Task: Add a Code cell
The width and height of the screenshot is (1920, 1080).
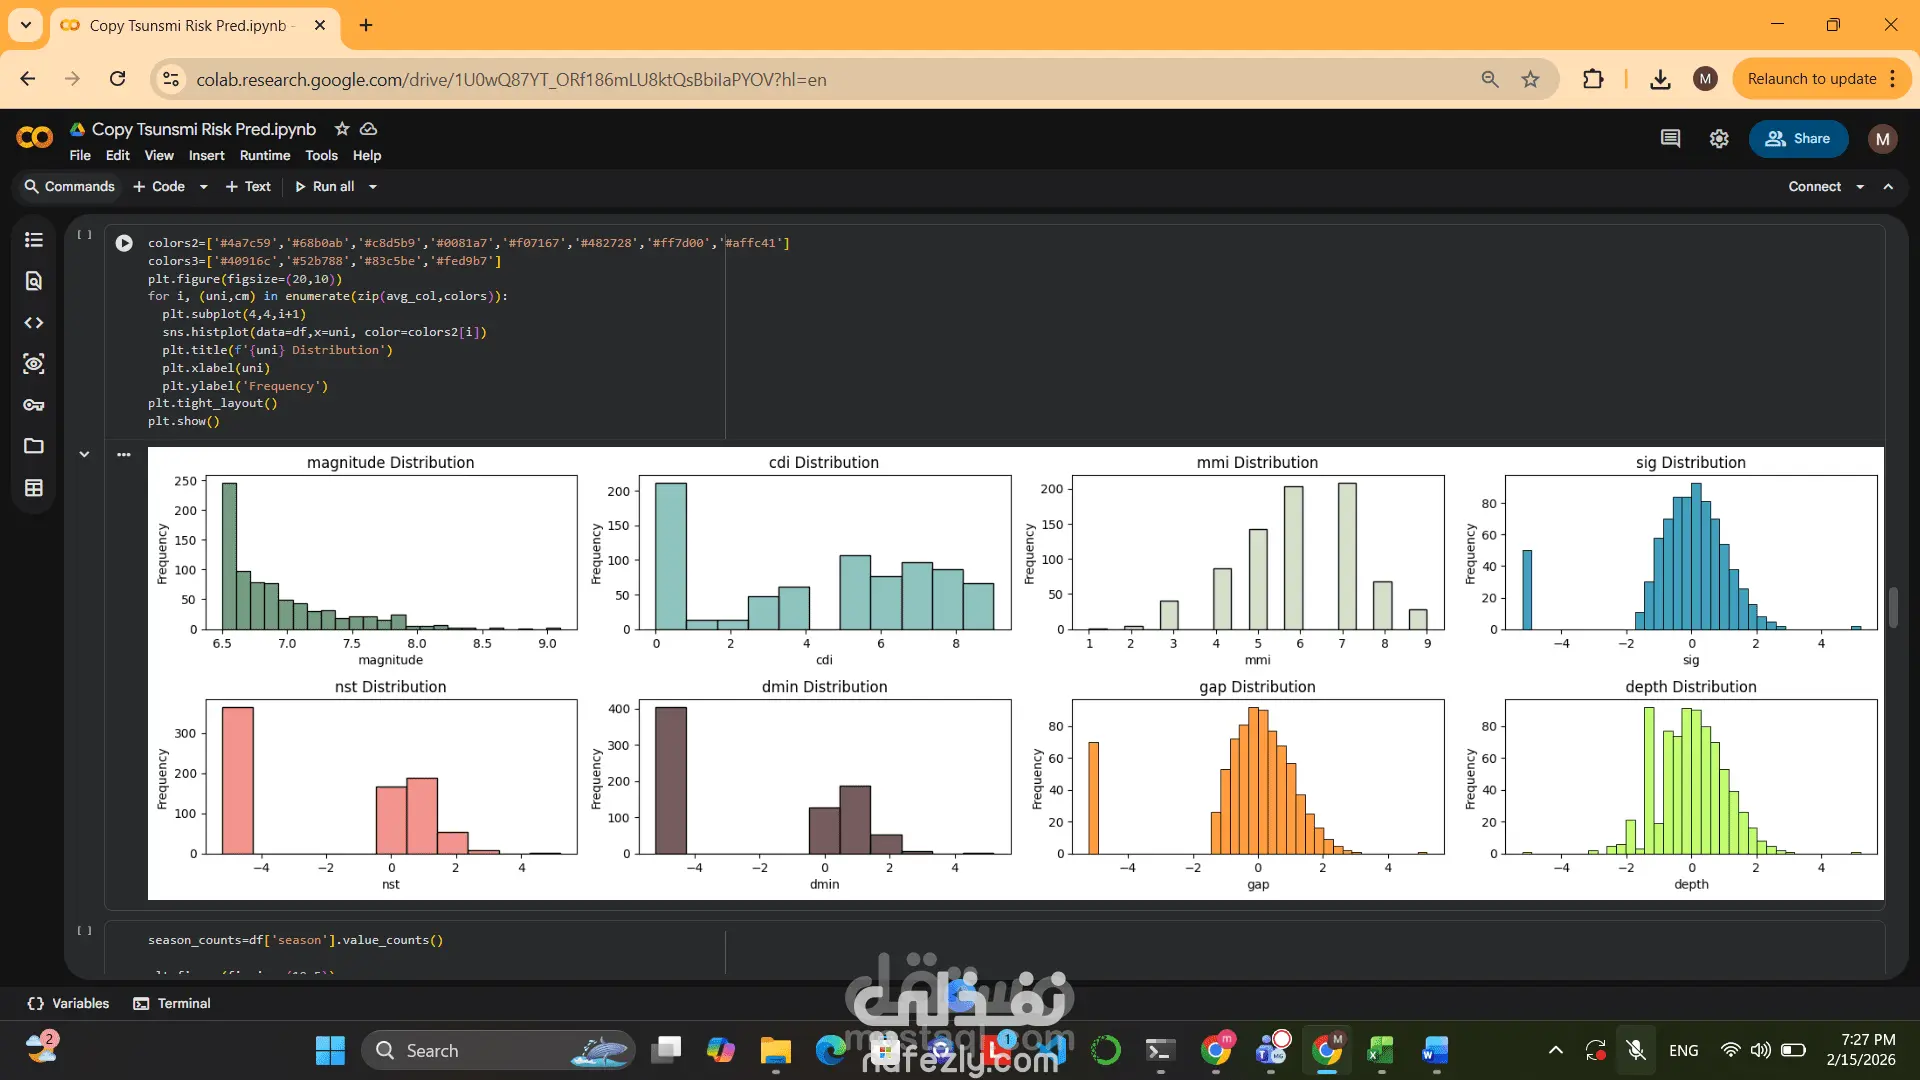Action: 160,187
